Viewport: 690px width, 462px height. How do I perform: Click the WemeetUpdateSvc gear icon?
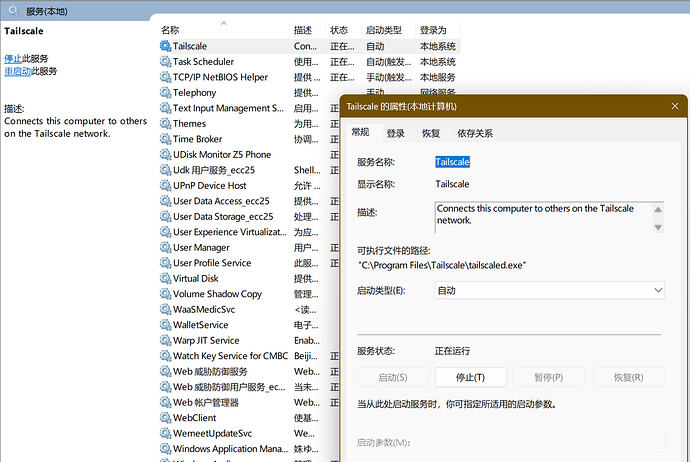pos(165,433)
